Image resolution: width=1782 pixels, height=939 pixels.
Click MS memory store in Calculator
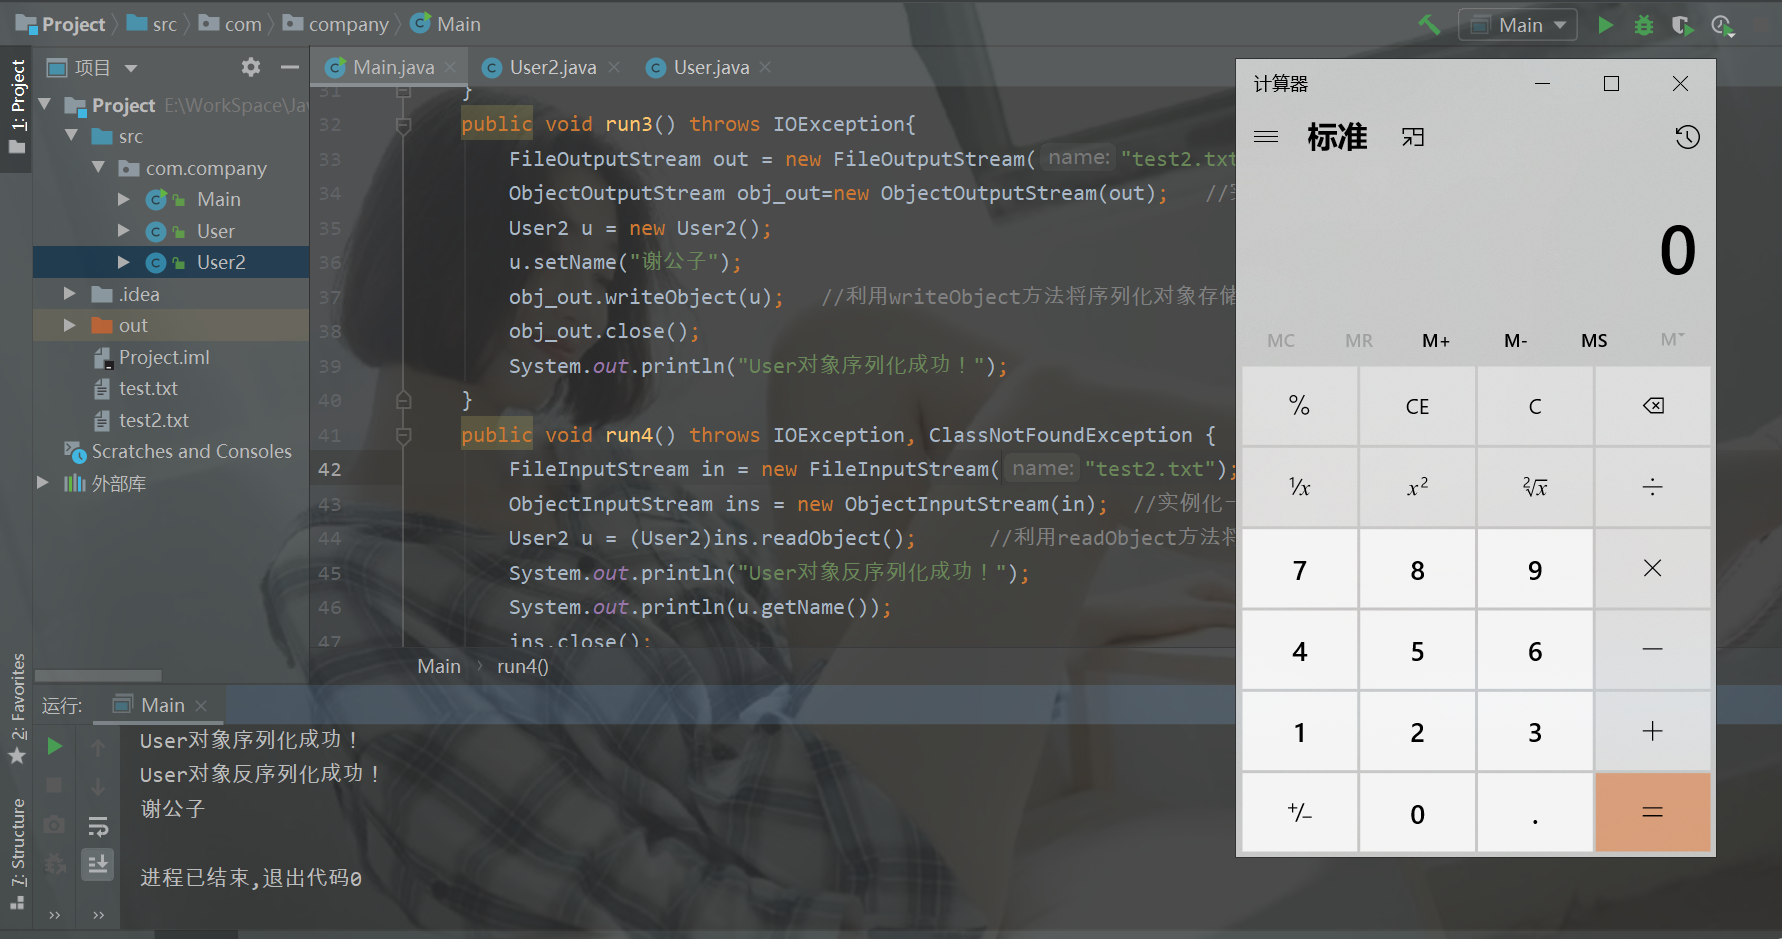click(x=1594, y=341)
